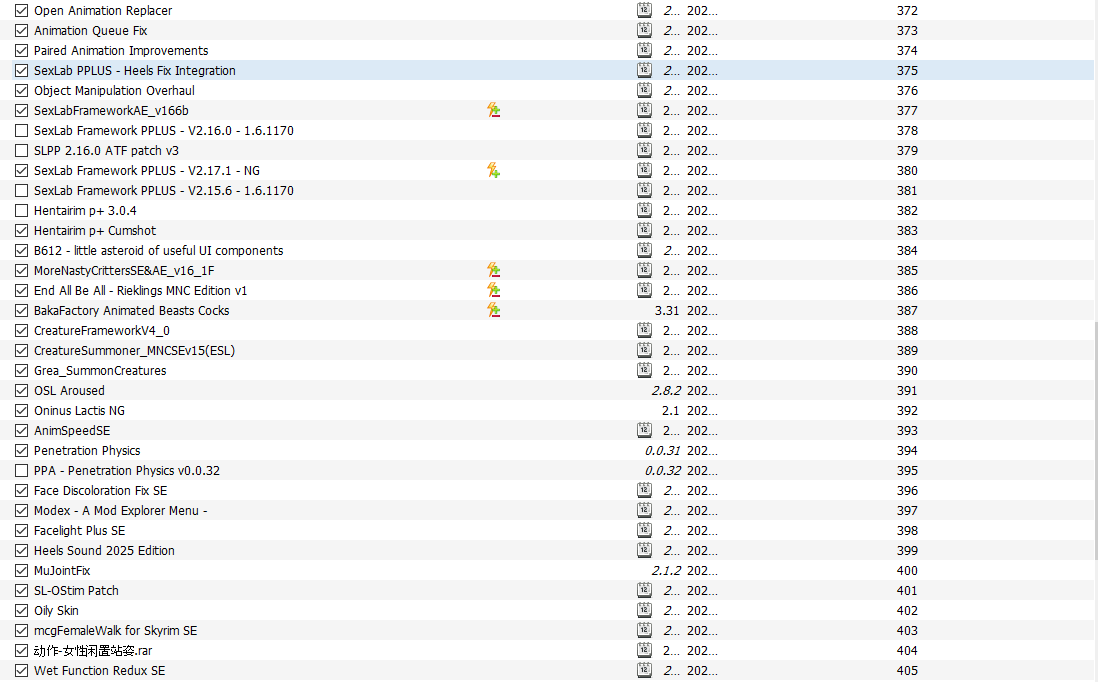Click the conflict flag icon on SexLabFrameworkAE_v166b row

click(494, 110)
